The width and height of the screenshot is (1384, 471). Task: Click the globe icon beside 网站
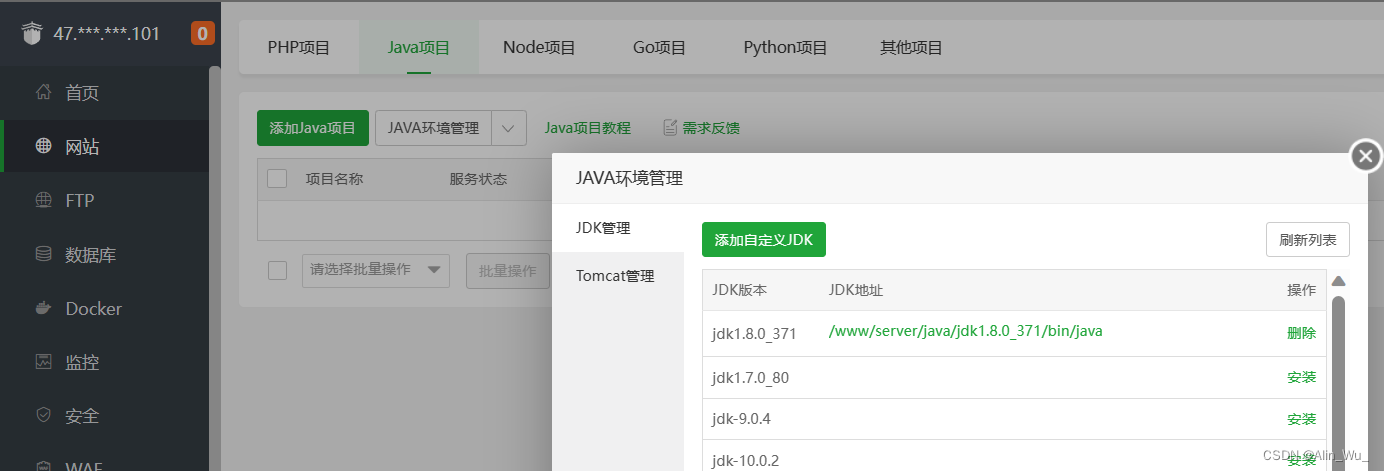point(43,147)
